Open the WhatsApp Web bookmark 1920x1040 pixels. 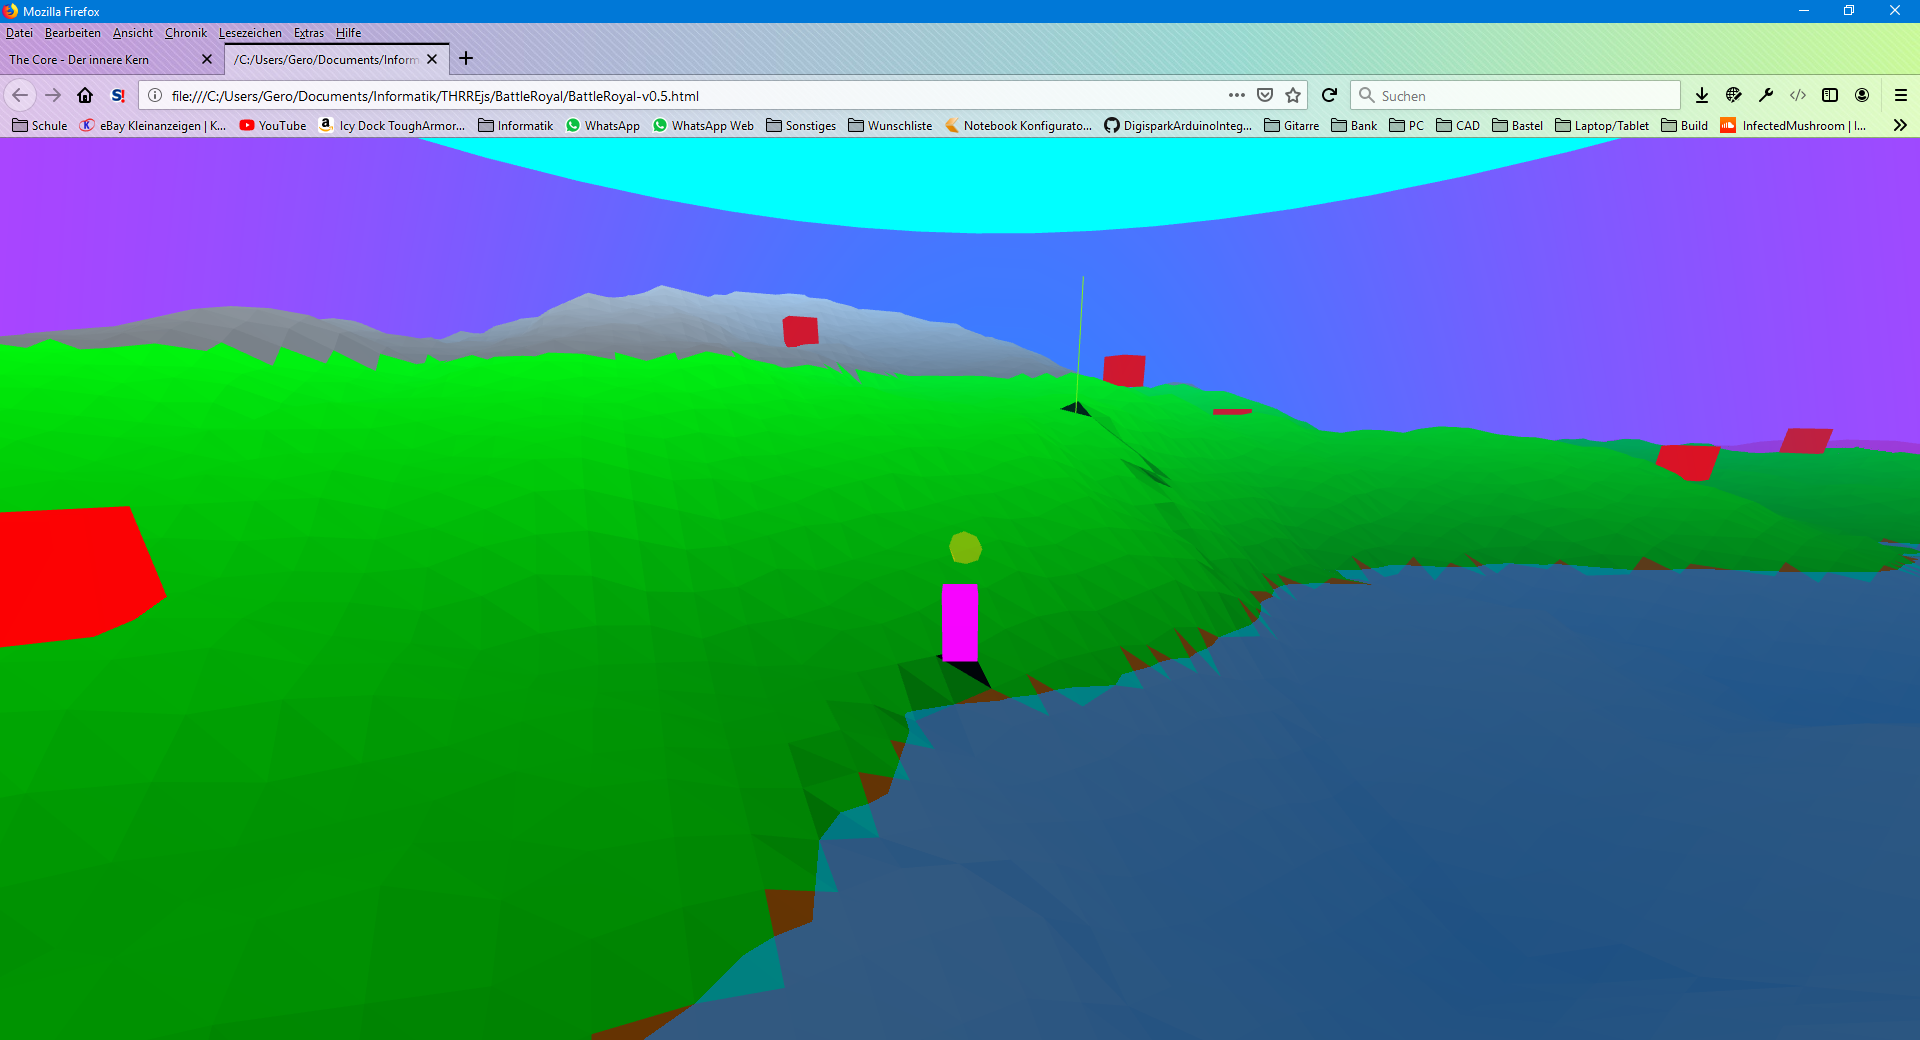[703, 125]
